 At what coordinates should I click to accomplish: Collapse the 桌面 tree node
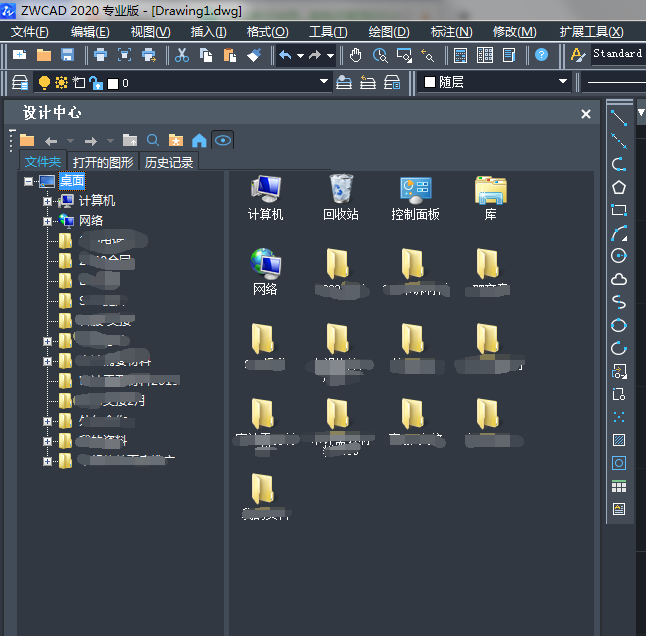[30, 181]
